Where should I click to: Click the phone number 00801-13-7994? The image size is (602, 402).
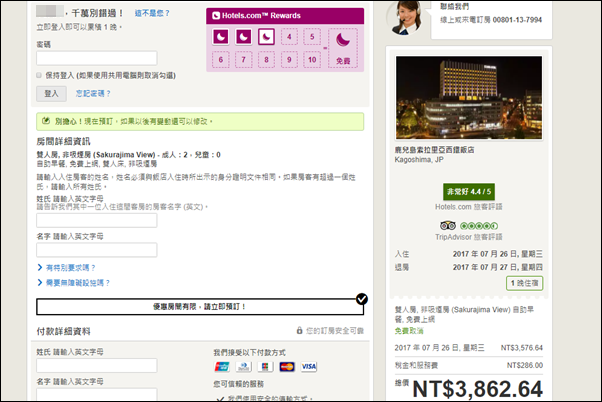517,20
